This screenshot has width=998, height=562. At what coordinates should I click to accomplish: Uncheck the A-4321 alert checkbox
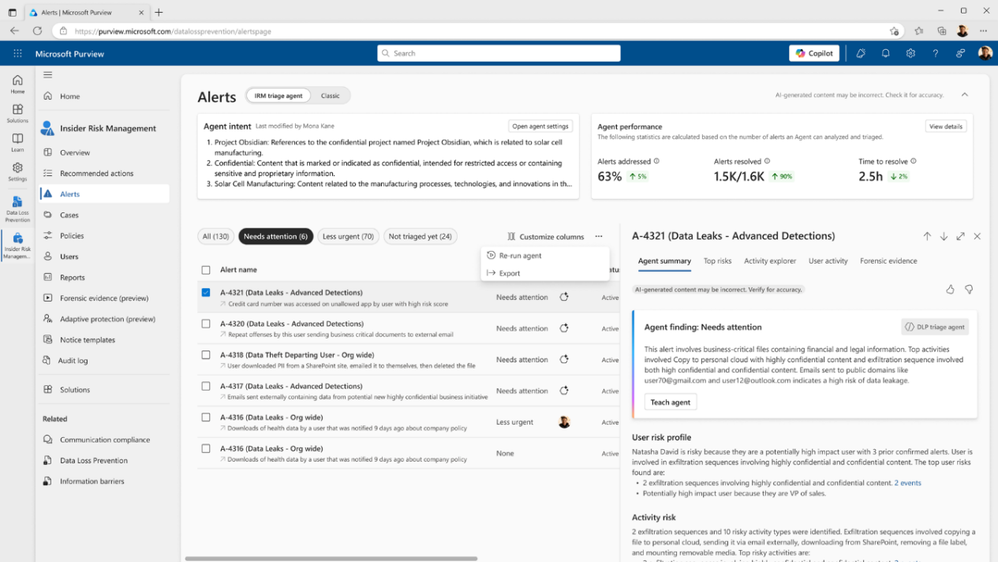[x=206, y=293]
